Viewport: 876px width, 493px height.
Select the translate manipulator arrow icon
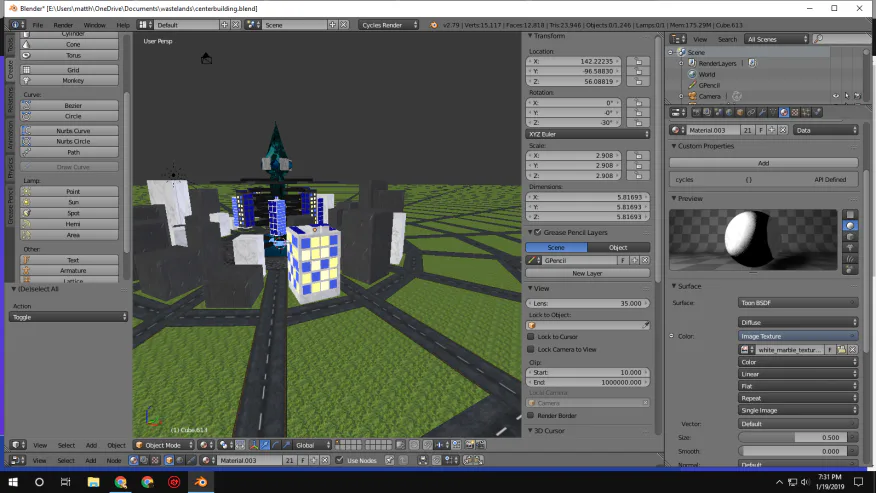pos(265,445)
